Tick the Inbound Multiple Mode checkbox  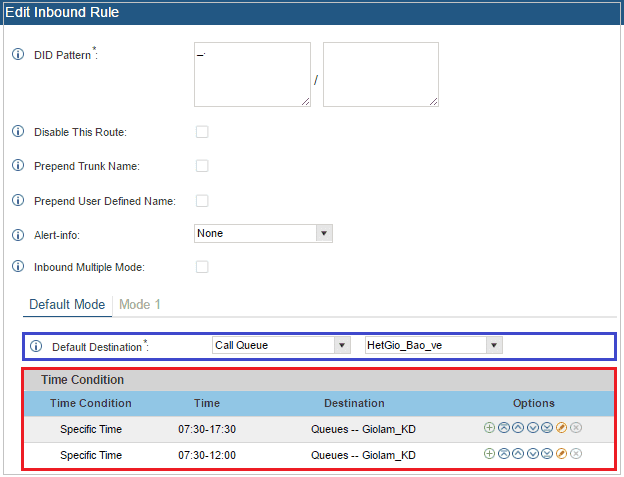202,267
